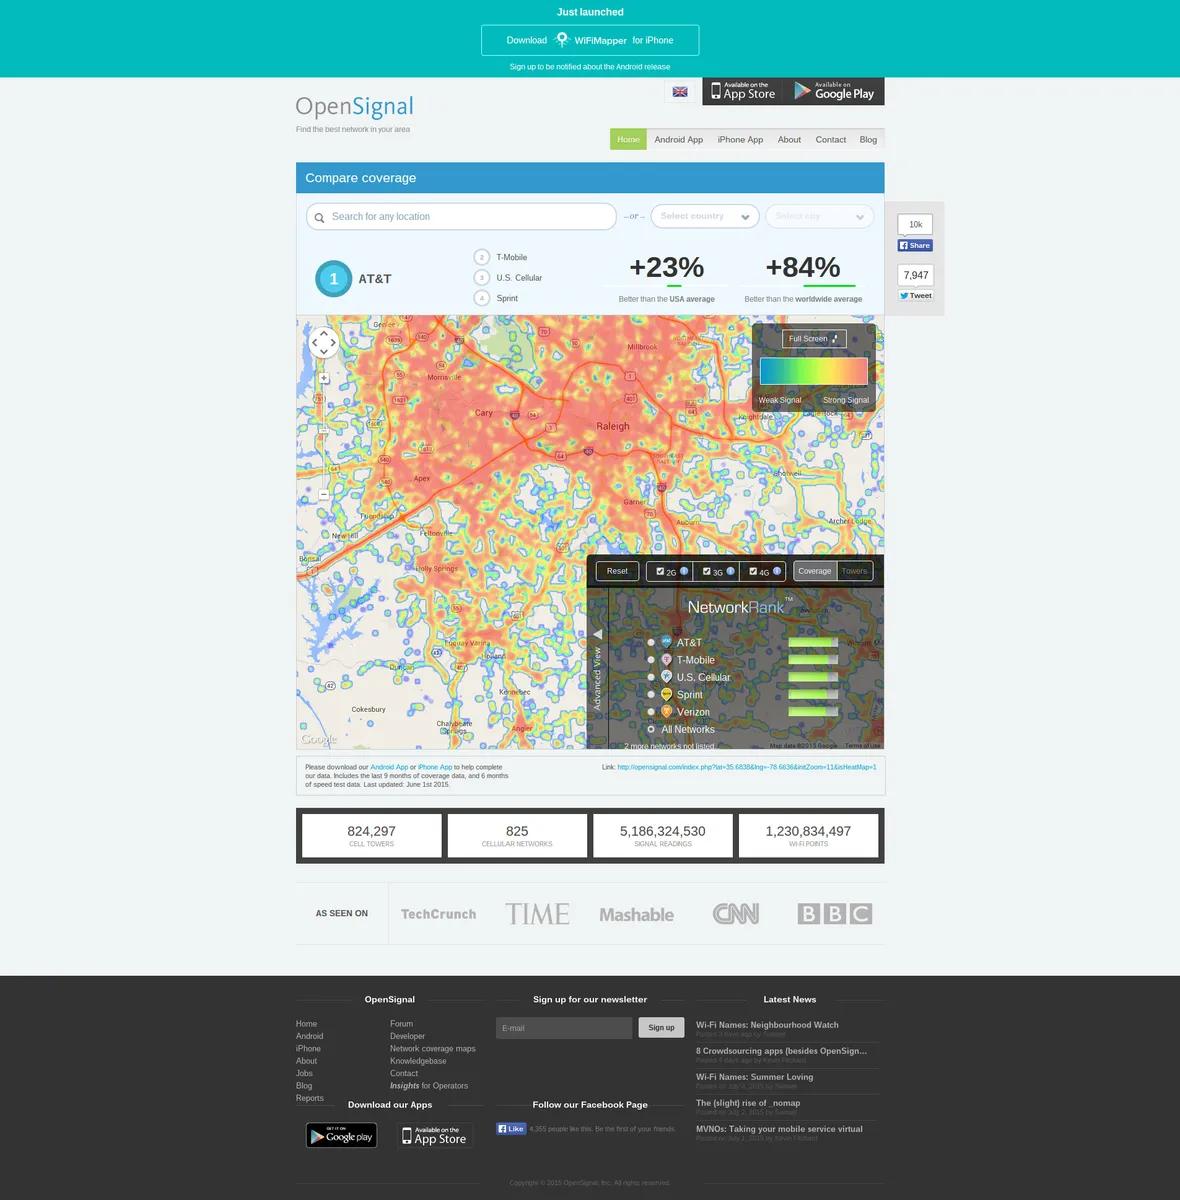Uncheck the 2G network checkbox
This screenshot has width=1180, height=1200.
(x=661, y=571)
